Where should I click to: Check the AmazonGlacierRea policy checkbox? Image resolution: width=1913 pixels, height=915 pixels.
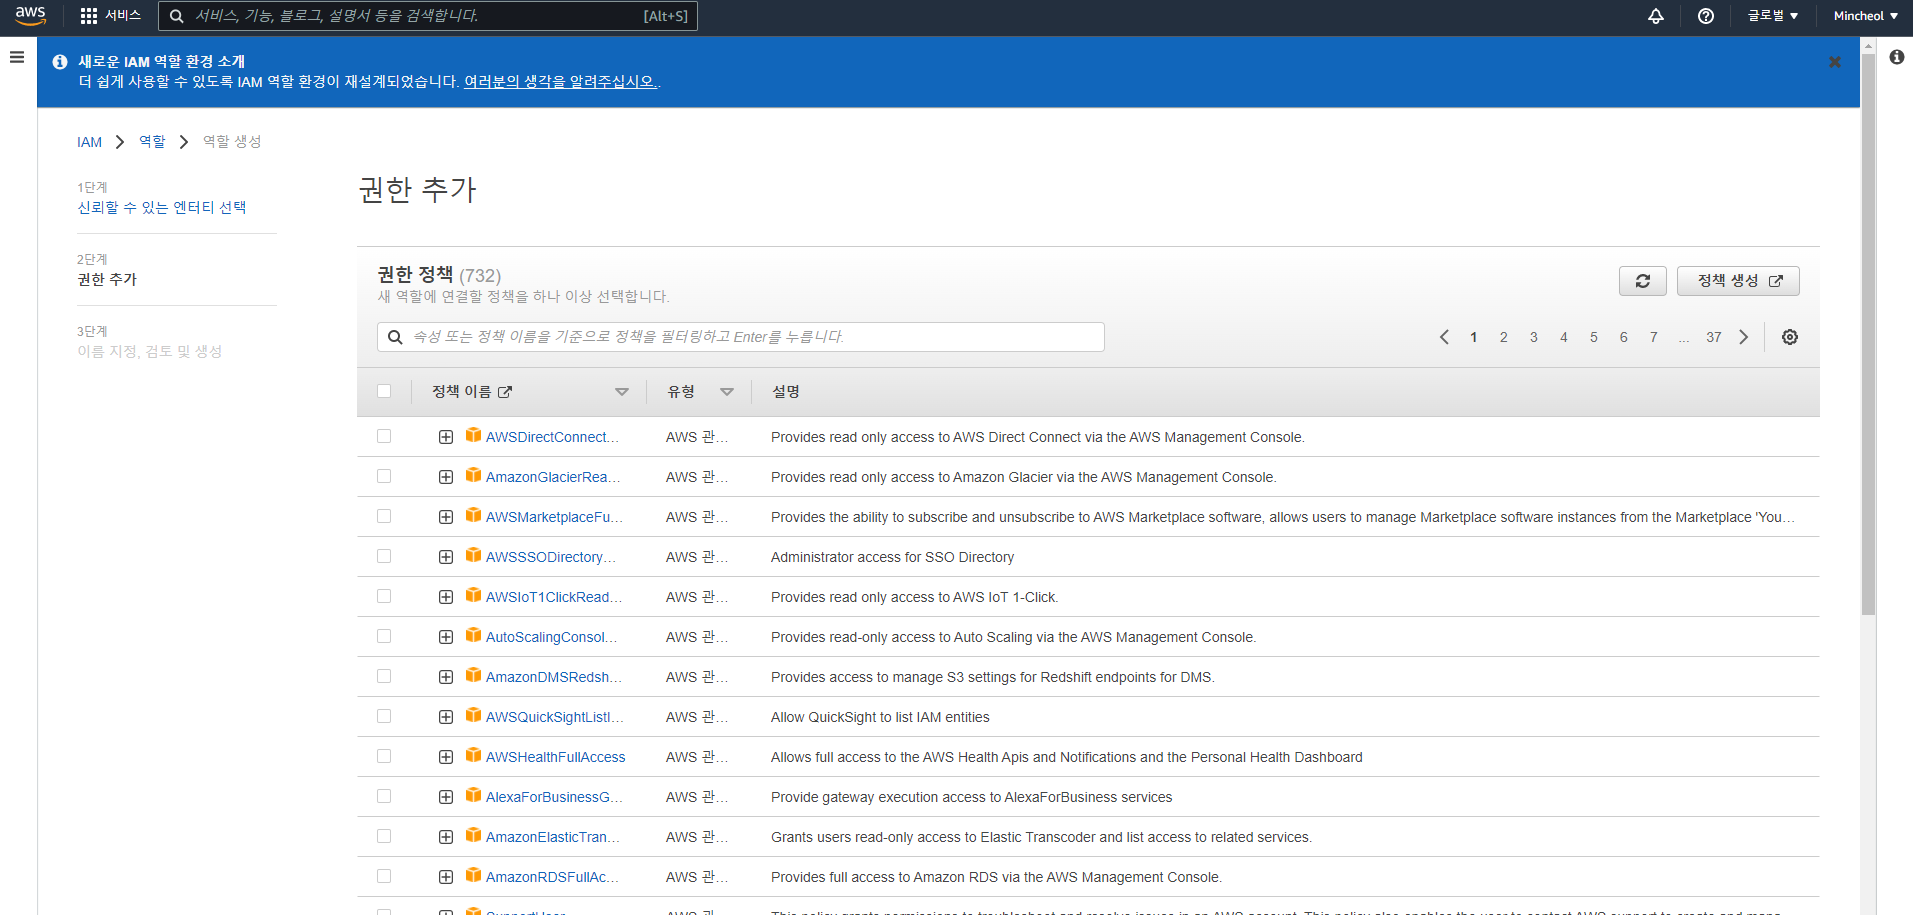384,476
